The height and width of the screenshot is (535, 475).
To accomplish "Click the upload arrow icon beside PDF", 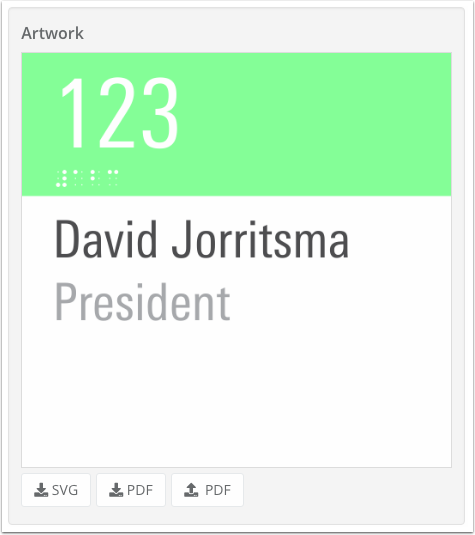I will coord(191,490).
